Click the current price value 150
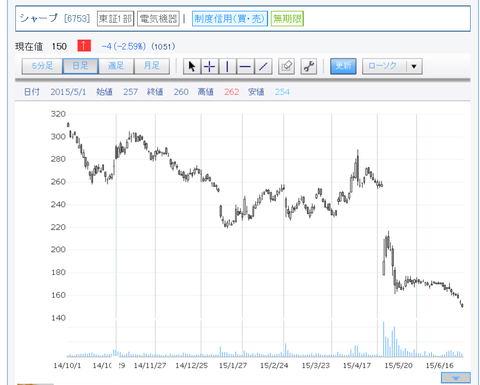 (59, 46)
